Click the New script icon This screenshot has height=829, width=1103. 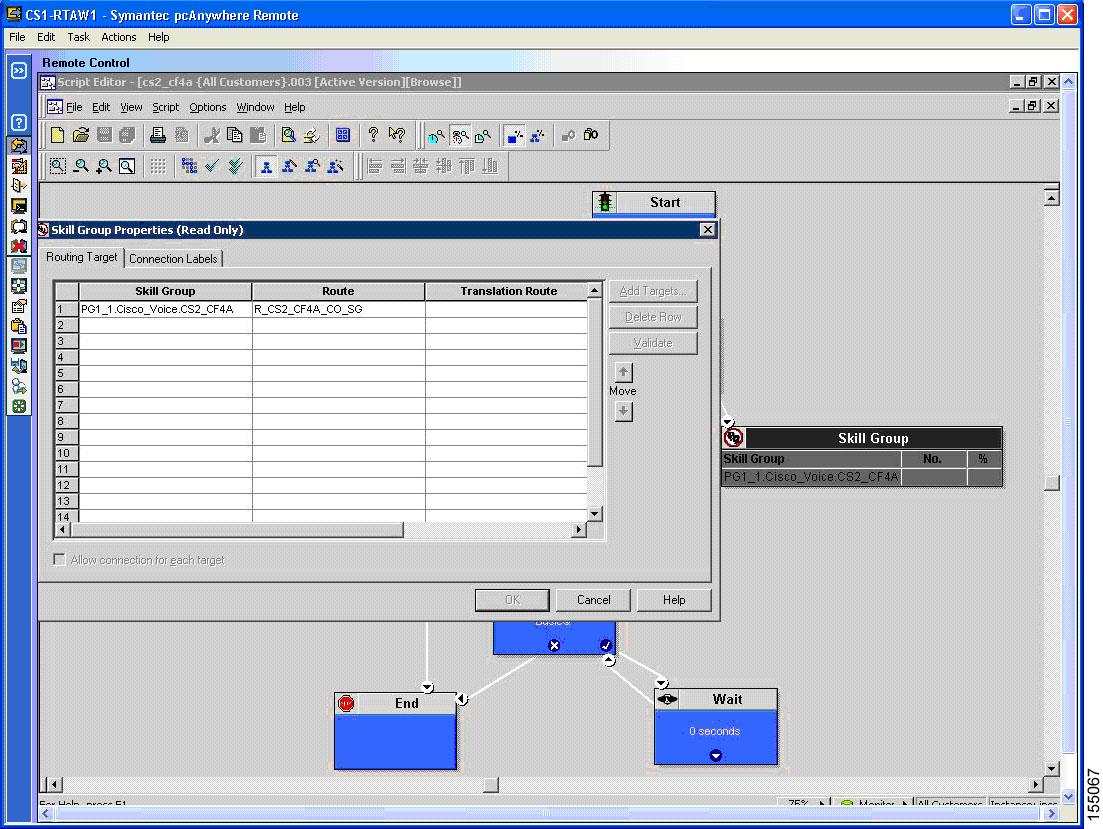coord(58,135)
